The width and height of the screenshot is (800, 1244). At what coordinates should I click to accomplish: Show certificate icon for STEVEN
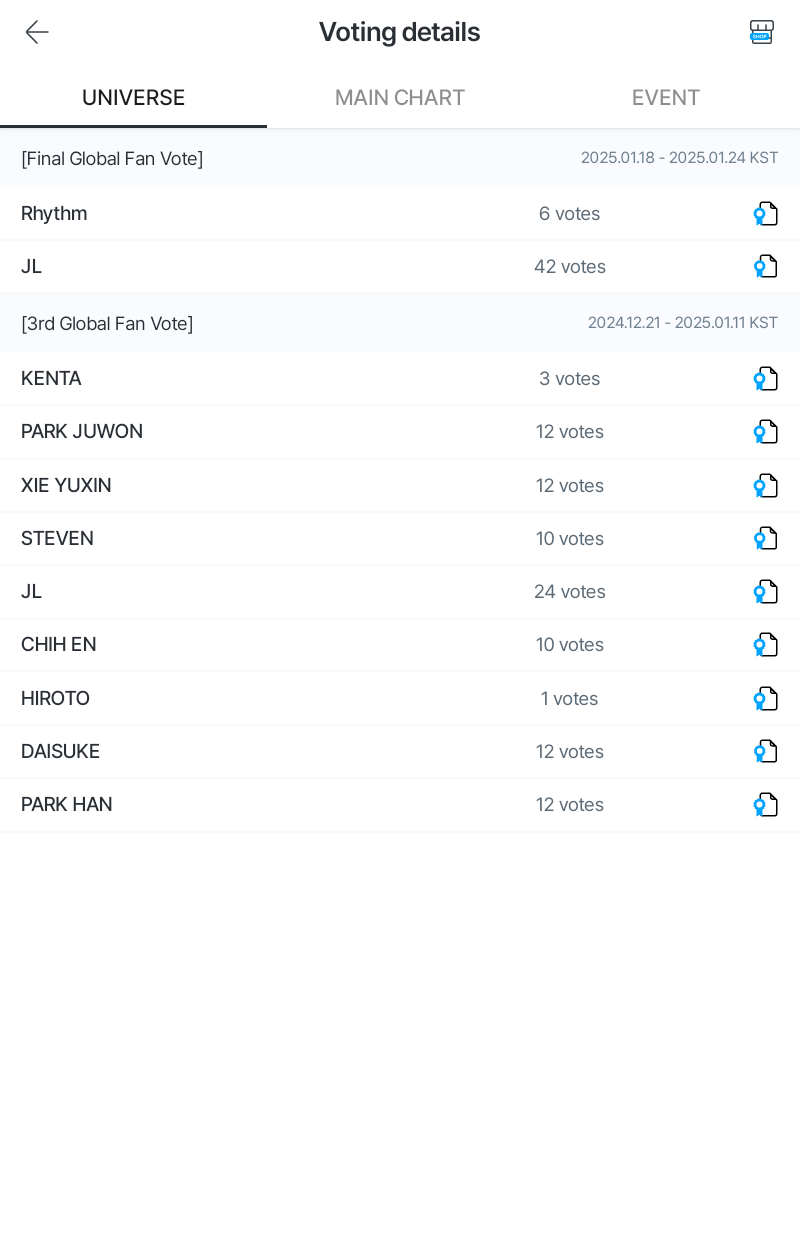coord(765,539)
